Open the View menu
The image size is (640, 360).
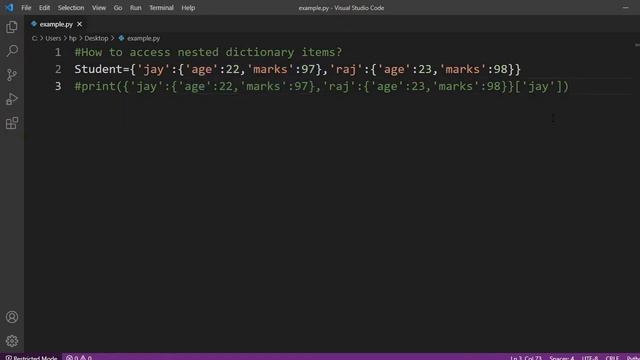coord(99,8)
